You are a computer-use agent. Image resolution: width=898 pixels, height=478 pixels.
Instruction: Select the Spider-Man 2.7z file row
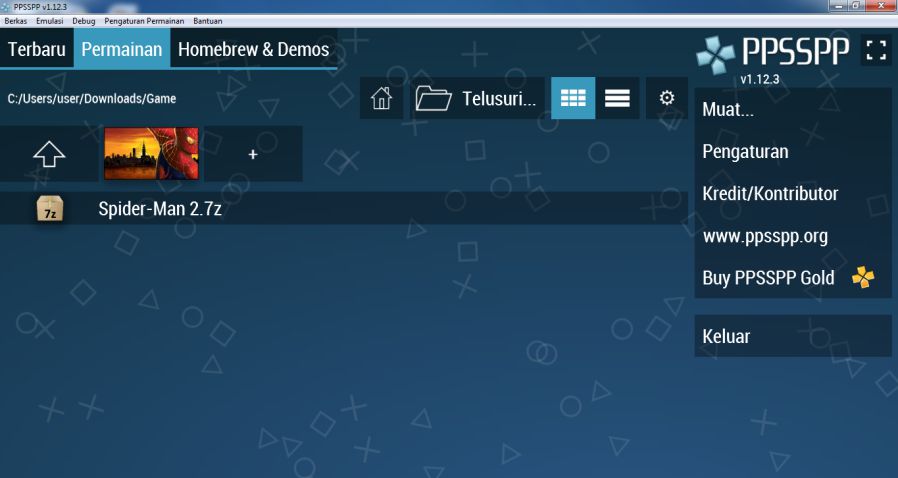tap(344, 208)
